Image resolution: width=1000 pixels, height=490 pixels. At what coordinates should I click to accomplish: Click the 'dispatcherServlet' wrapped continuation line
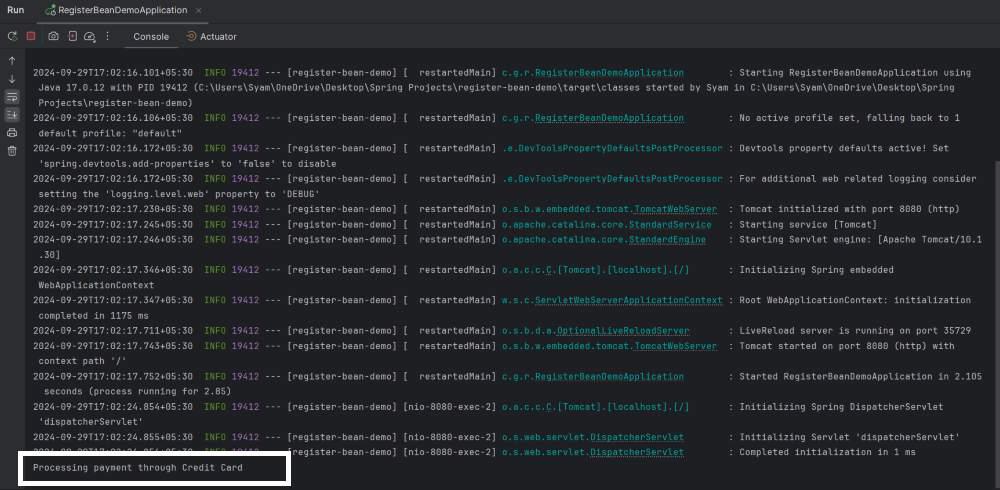[x=91, y=422]
